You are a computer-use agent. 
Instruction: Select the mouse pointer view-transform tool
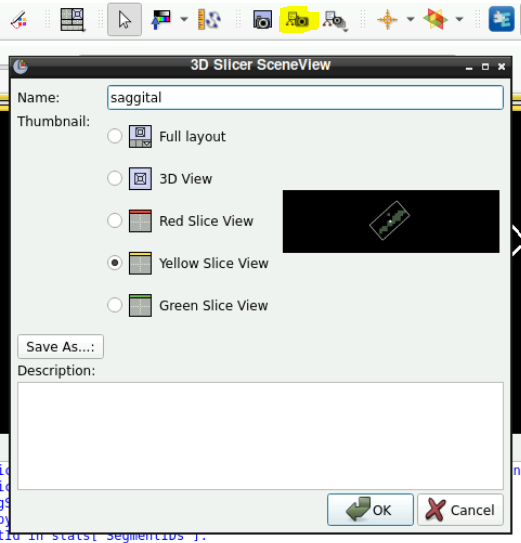124,19
